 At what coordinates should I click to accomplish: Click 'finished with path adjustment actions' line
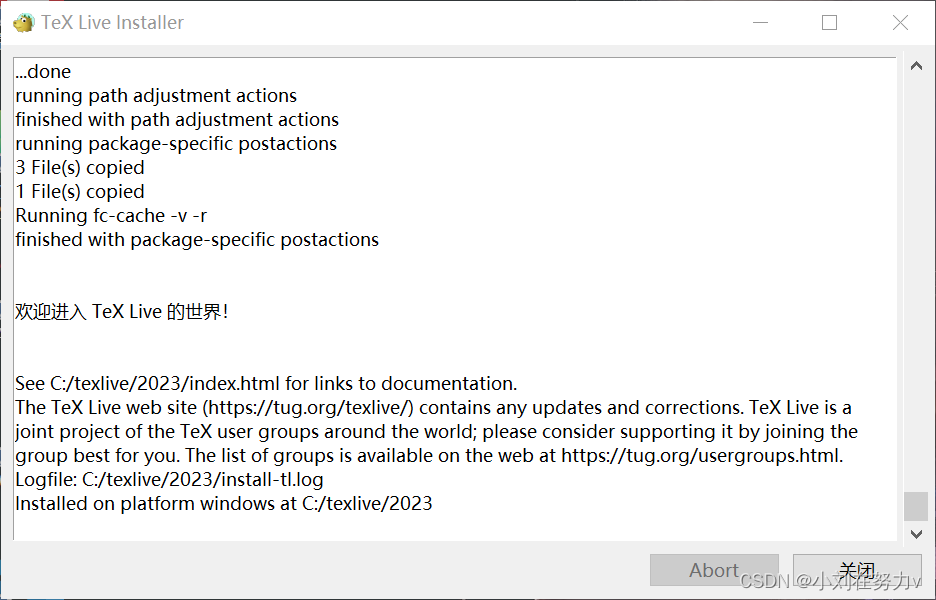177,119
